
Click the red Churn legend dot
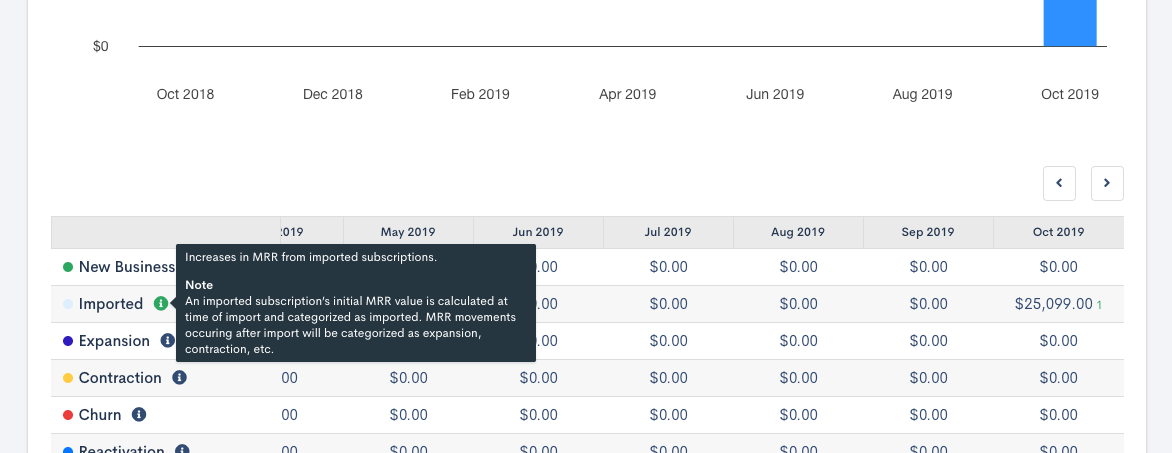click(68, 415)
